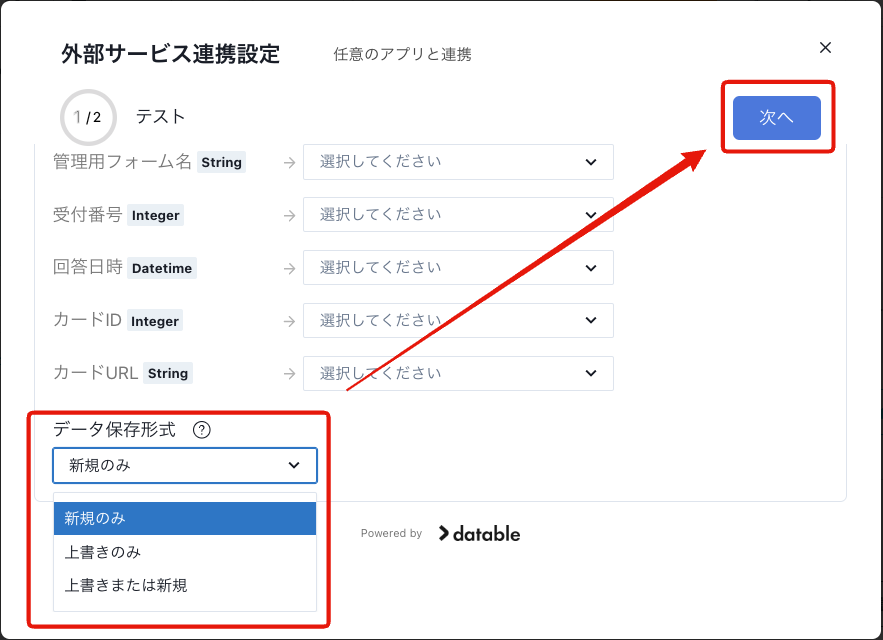This screenshot has width=883, height=640.
Task: Click the 受付番号 field label
Action: (87, 215)
